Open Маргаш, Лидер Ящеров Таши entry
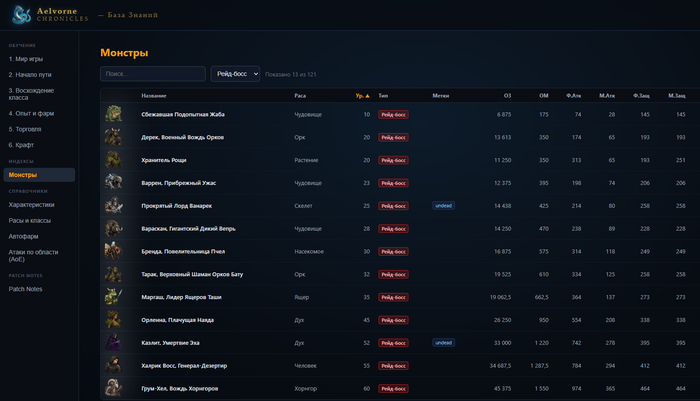 (x=181, y=297)
